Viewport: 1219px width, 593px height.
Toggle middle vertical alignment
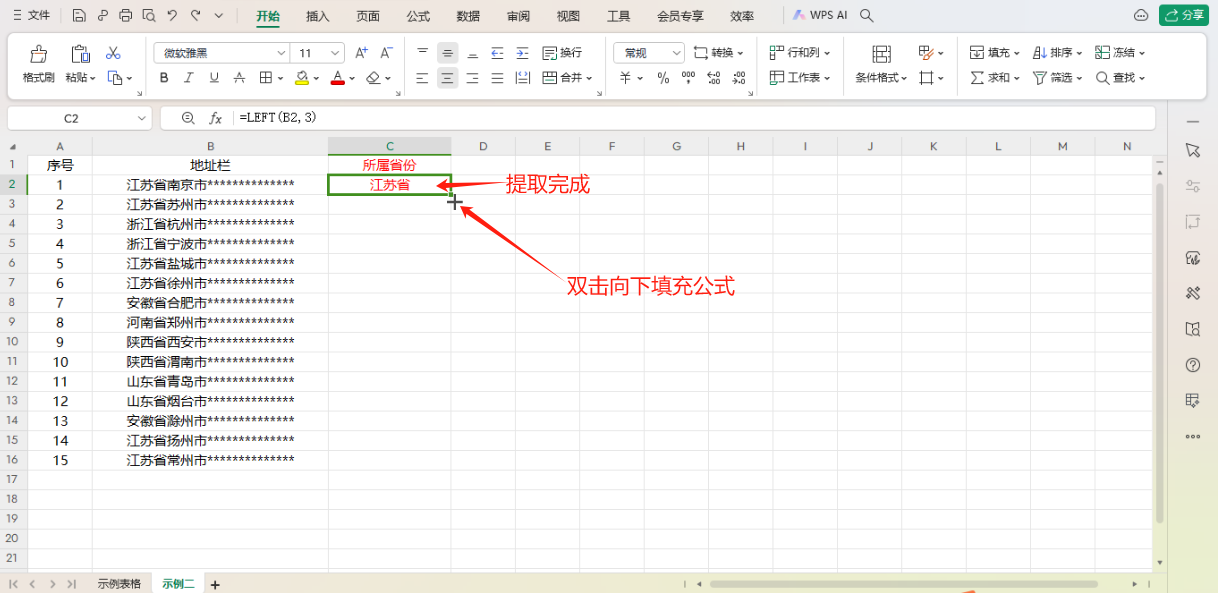point(447,53)
